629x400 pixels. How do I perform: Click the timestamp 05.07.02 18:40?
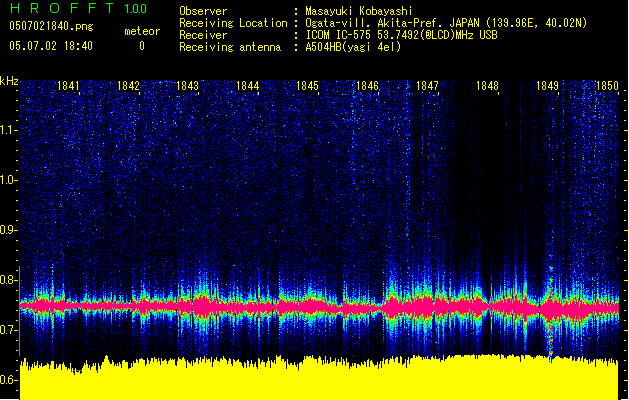click(51, 46)
